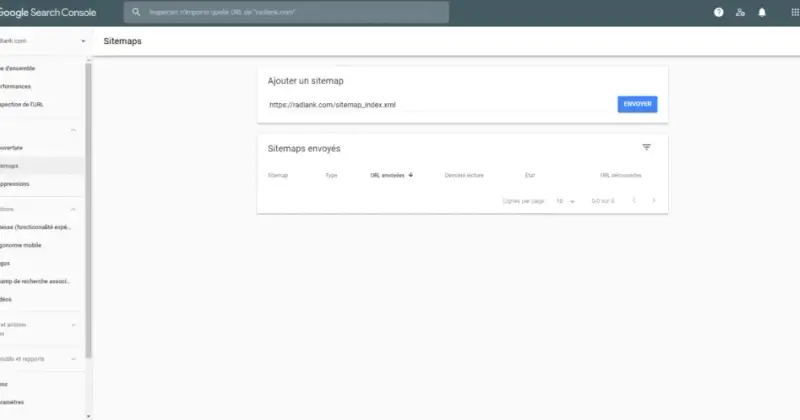Screen dimensions: 800x420
Task: Click the Sitemap column header
Action: [x=278, y=175]
